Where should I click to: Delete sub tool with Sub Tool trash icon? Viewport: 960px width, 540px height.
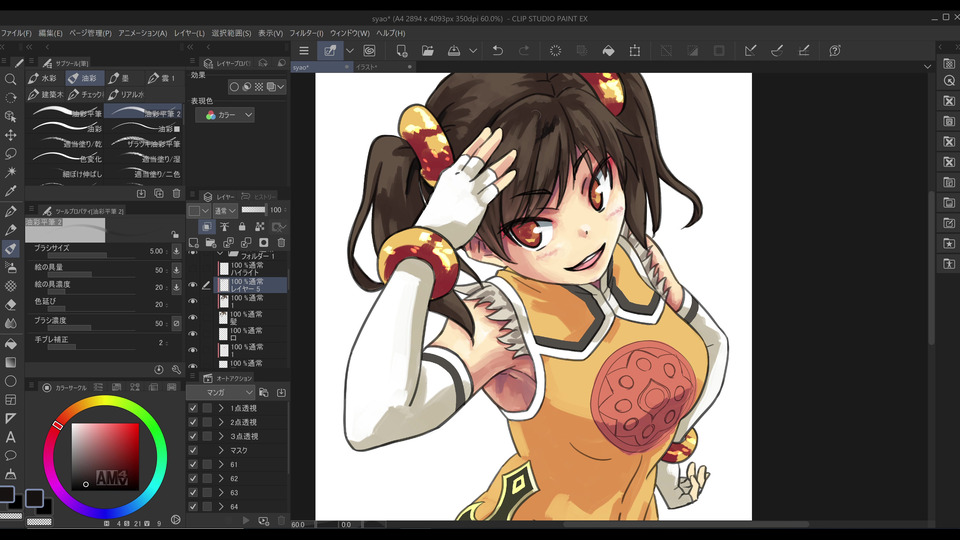(x=176, y=193)
